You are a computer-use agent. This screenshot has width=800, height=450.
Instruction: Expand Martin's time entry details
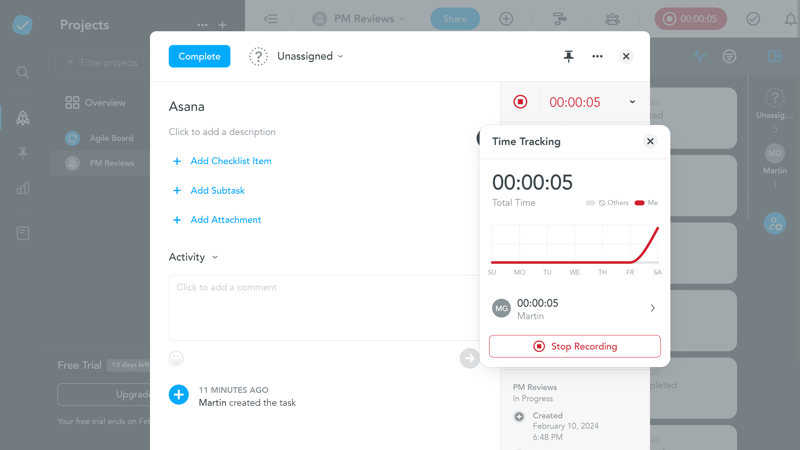coord(652,309)
